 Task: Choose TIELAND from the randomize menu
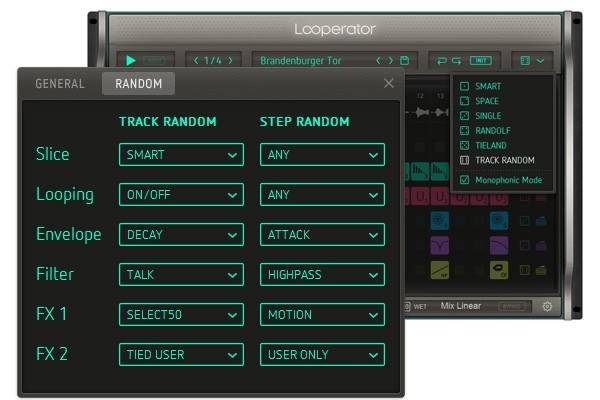[491, 145]
